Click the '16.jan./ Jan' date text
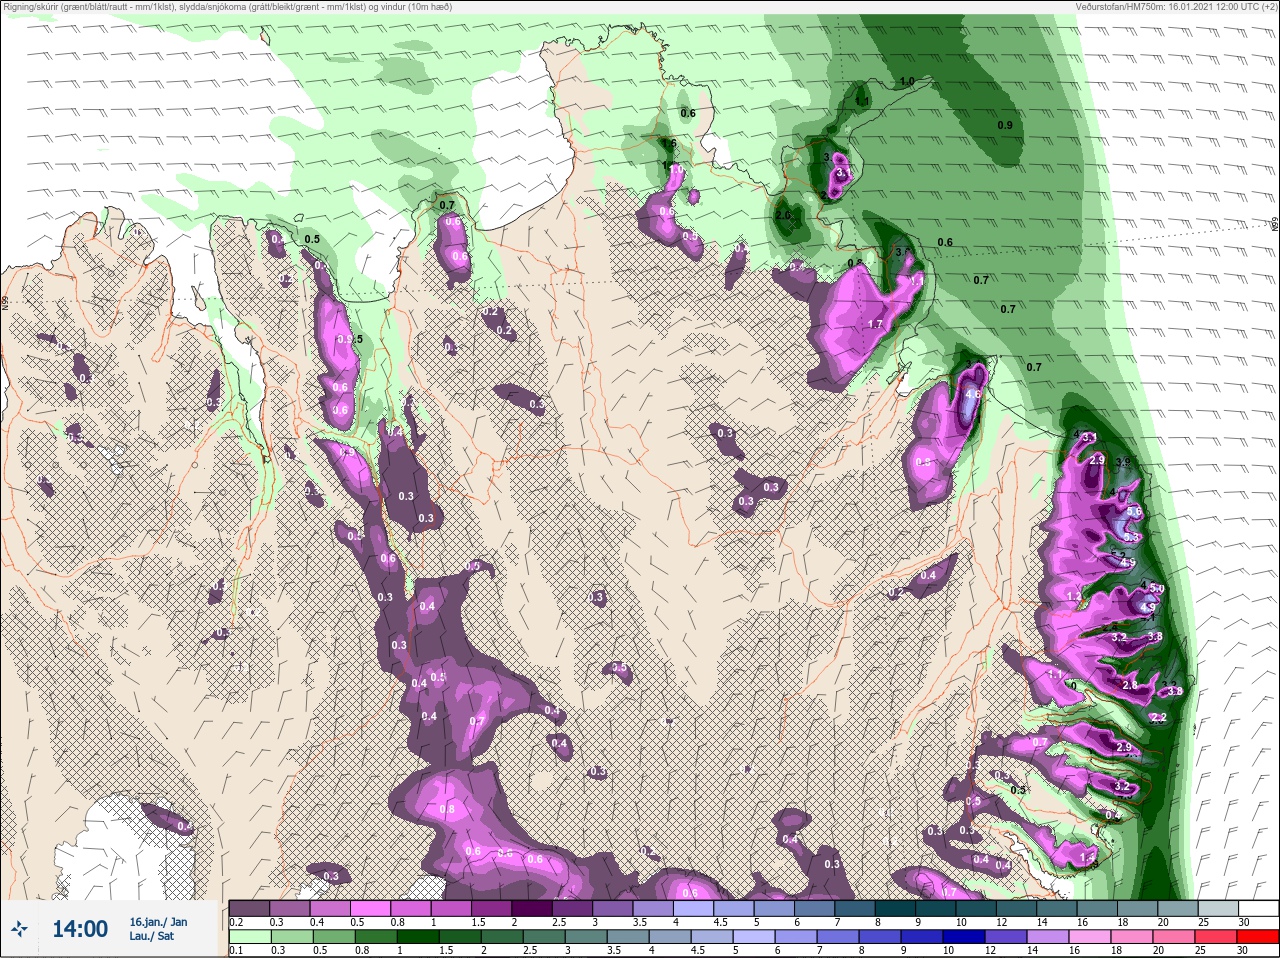Viewport: 1280px width, 958px height. [158, 921]
